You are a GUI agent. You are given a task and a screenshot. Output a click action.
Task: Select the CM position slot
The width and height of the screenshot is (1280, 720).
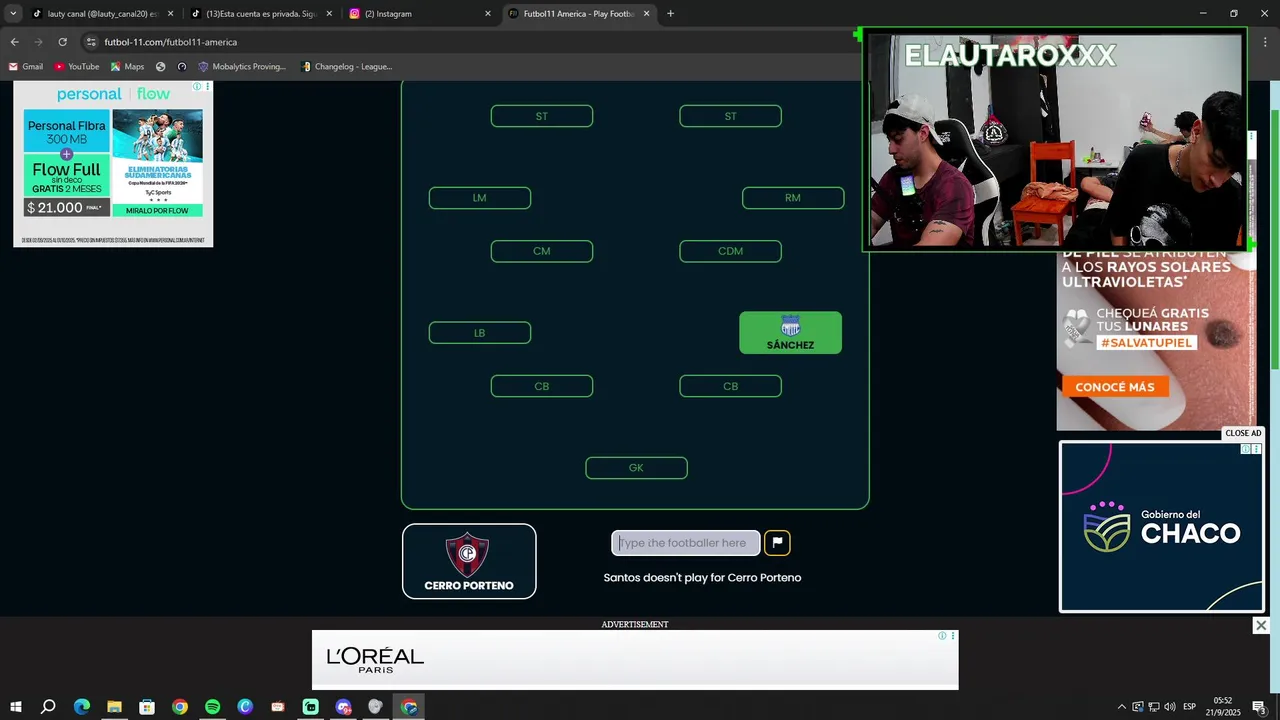pyautogui.click(x=542, y=251)
